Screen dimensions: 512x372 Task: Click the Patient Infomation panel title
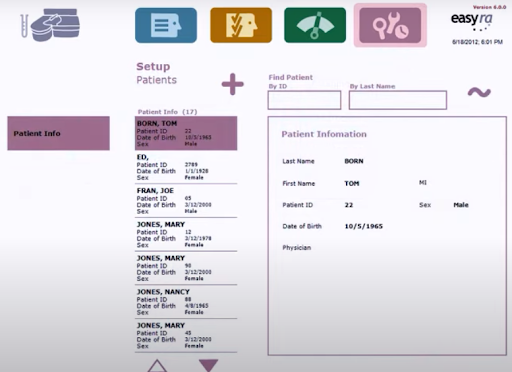pyautogui.click(x=324, y=134)
